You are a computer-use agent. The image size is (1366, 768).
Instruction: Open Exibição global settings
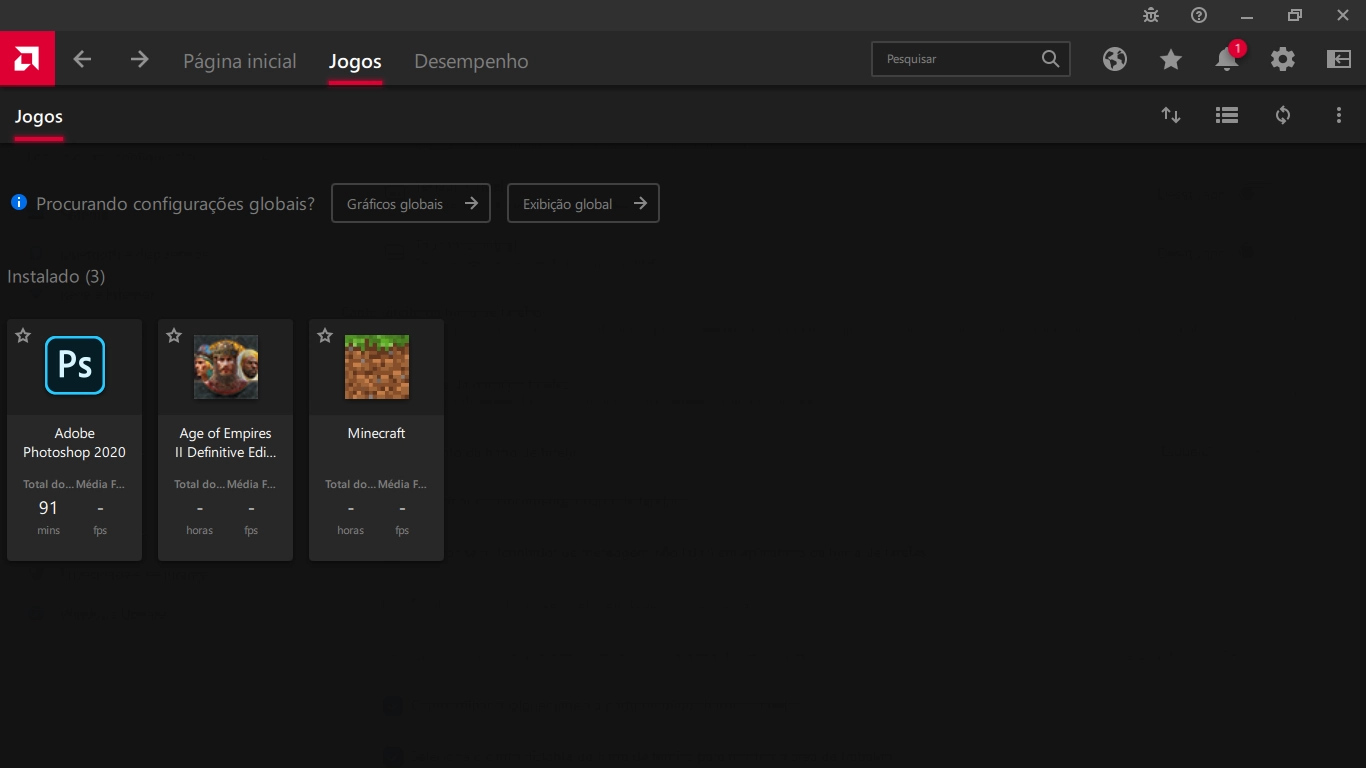point(583,203)
